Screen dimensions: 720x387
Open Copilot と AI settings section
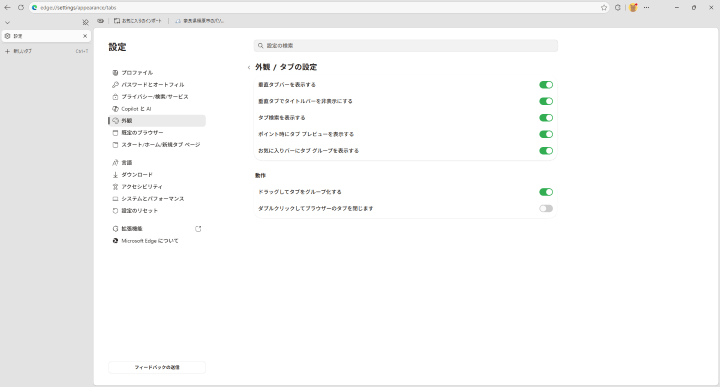157,109
